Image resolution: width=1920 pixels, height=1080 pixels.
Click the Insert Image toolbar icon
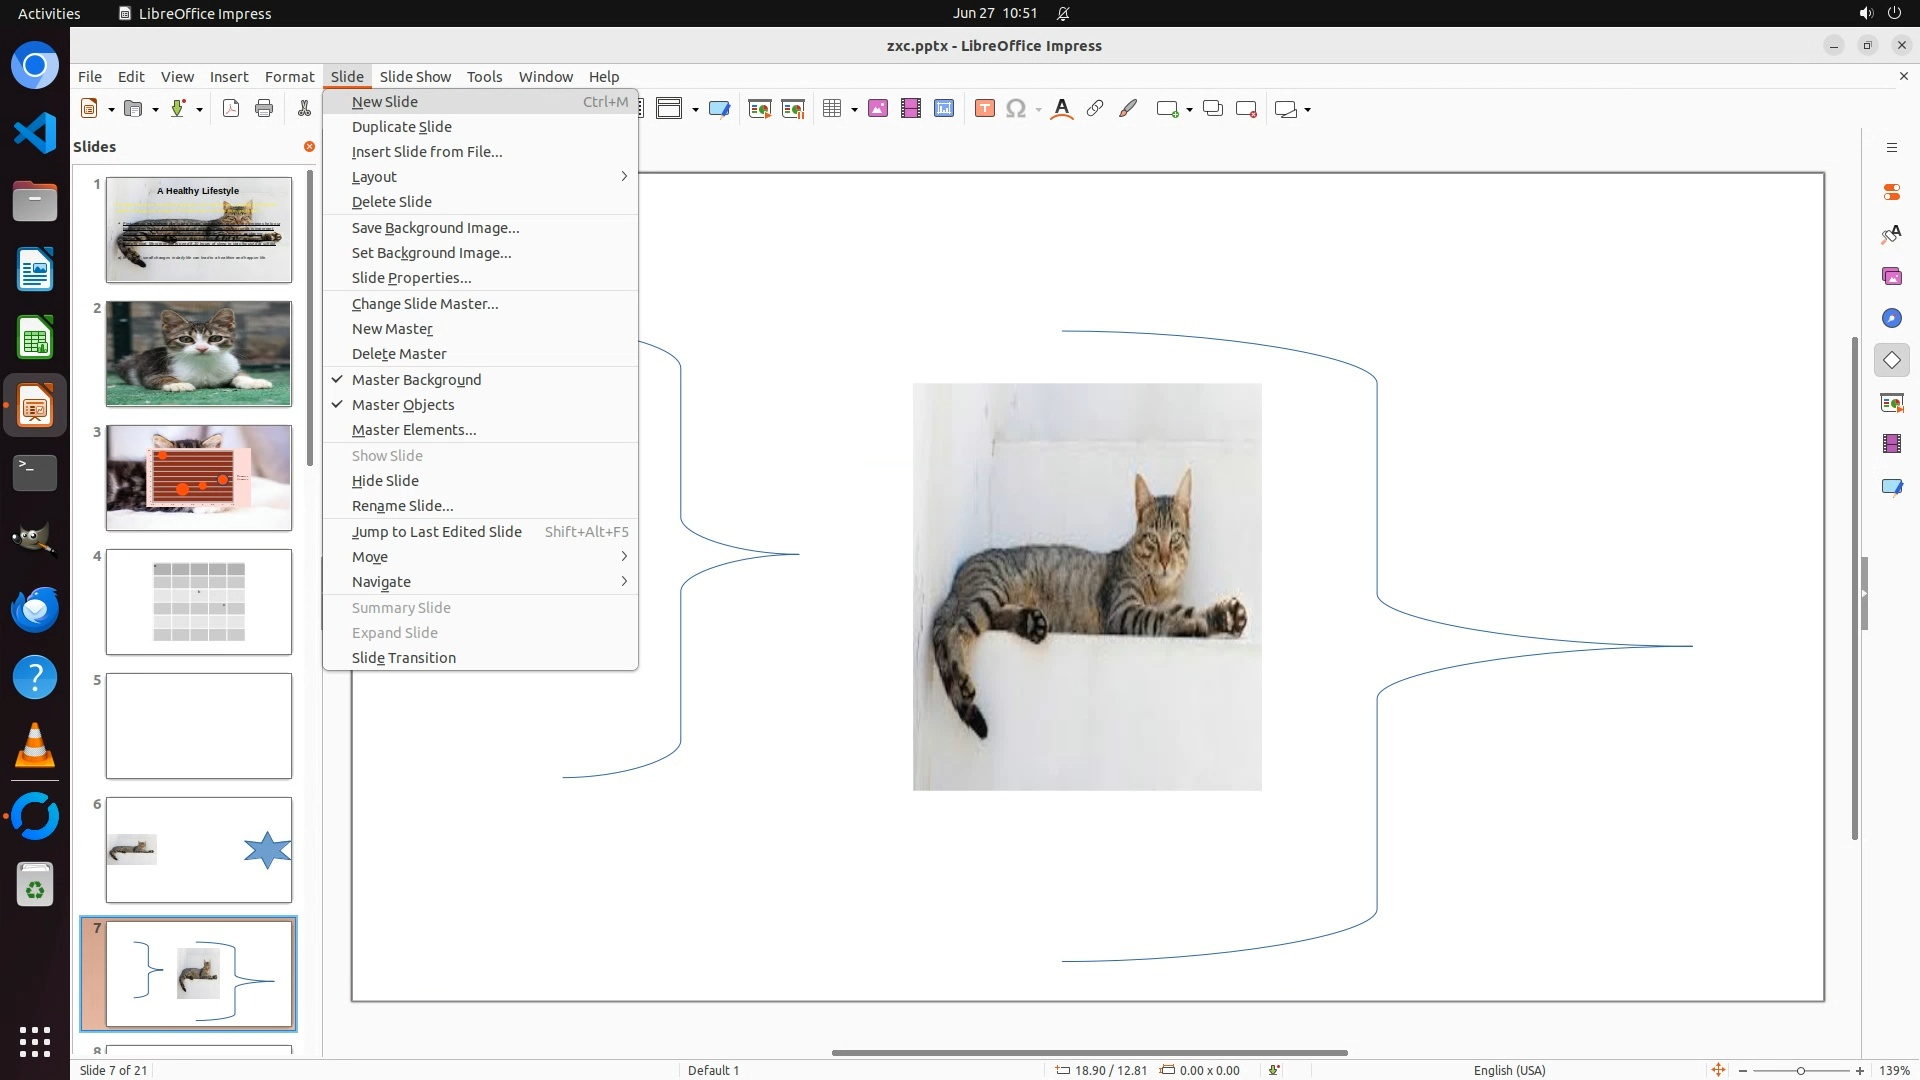coord(878,109)
